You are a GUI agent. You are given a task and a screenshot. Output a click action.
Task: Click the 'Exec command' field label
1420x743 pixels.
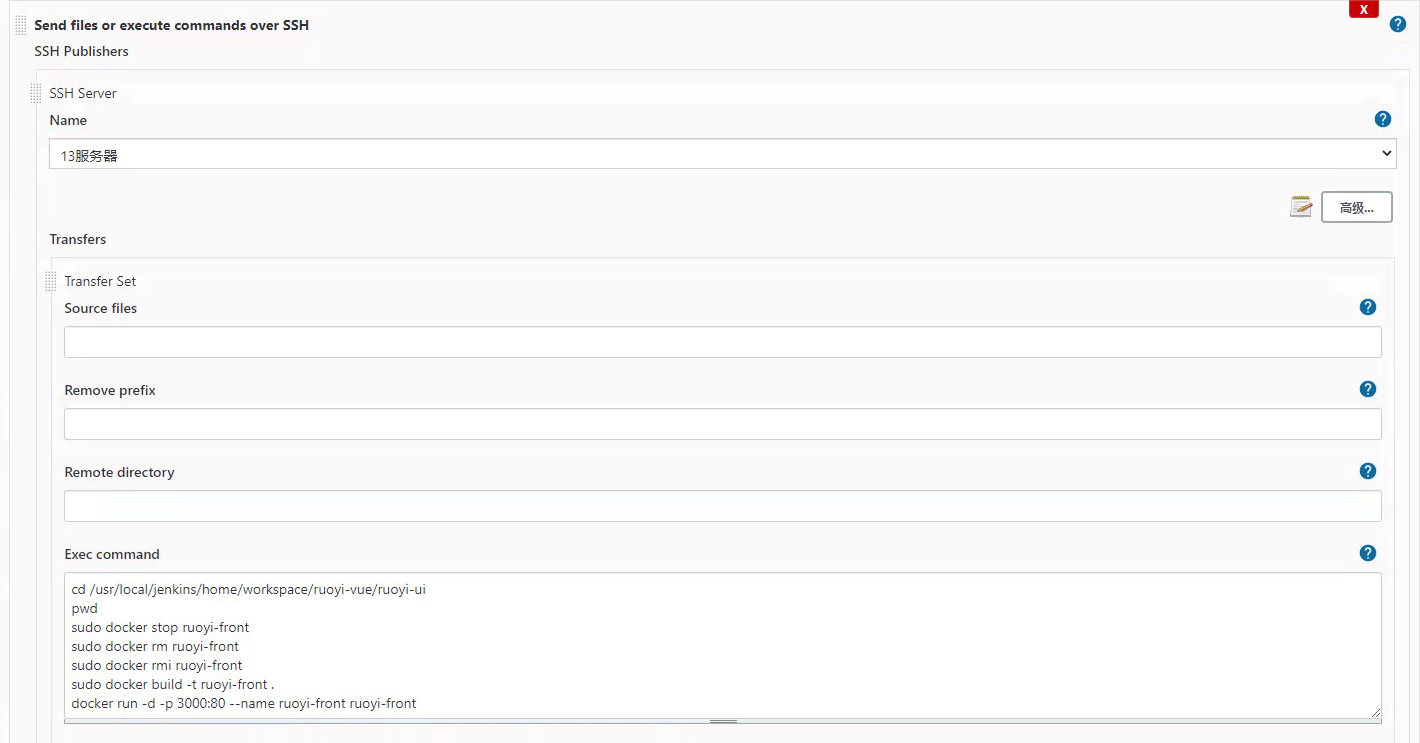pos(112,554)
